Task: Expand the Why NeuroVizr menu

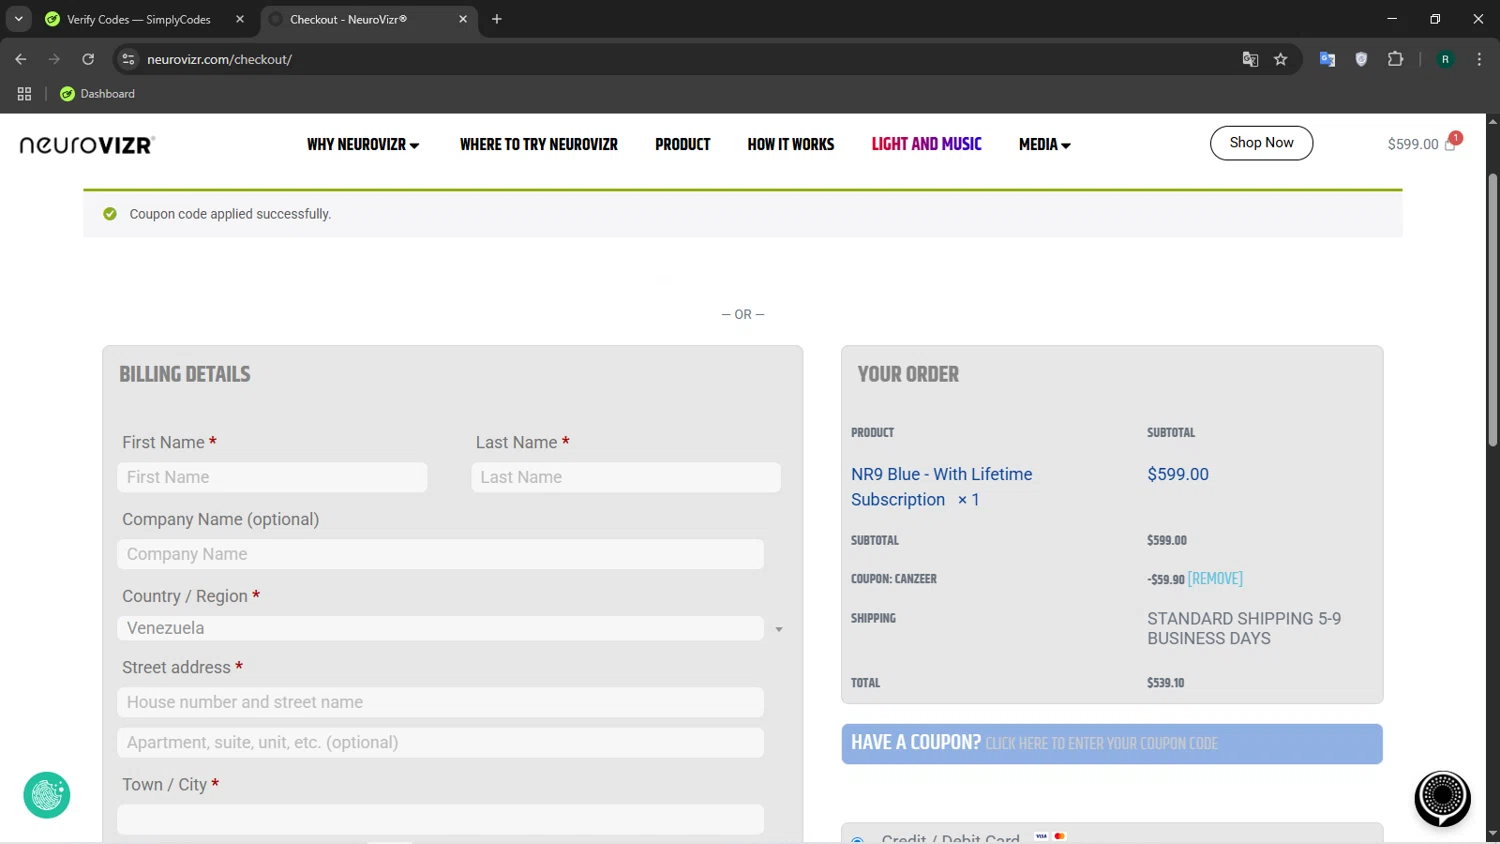Action: click(363, 145)
